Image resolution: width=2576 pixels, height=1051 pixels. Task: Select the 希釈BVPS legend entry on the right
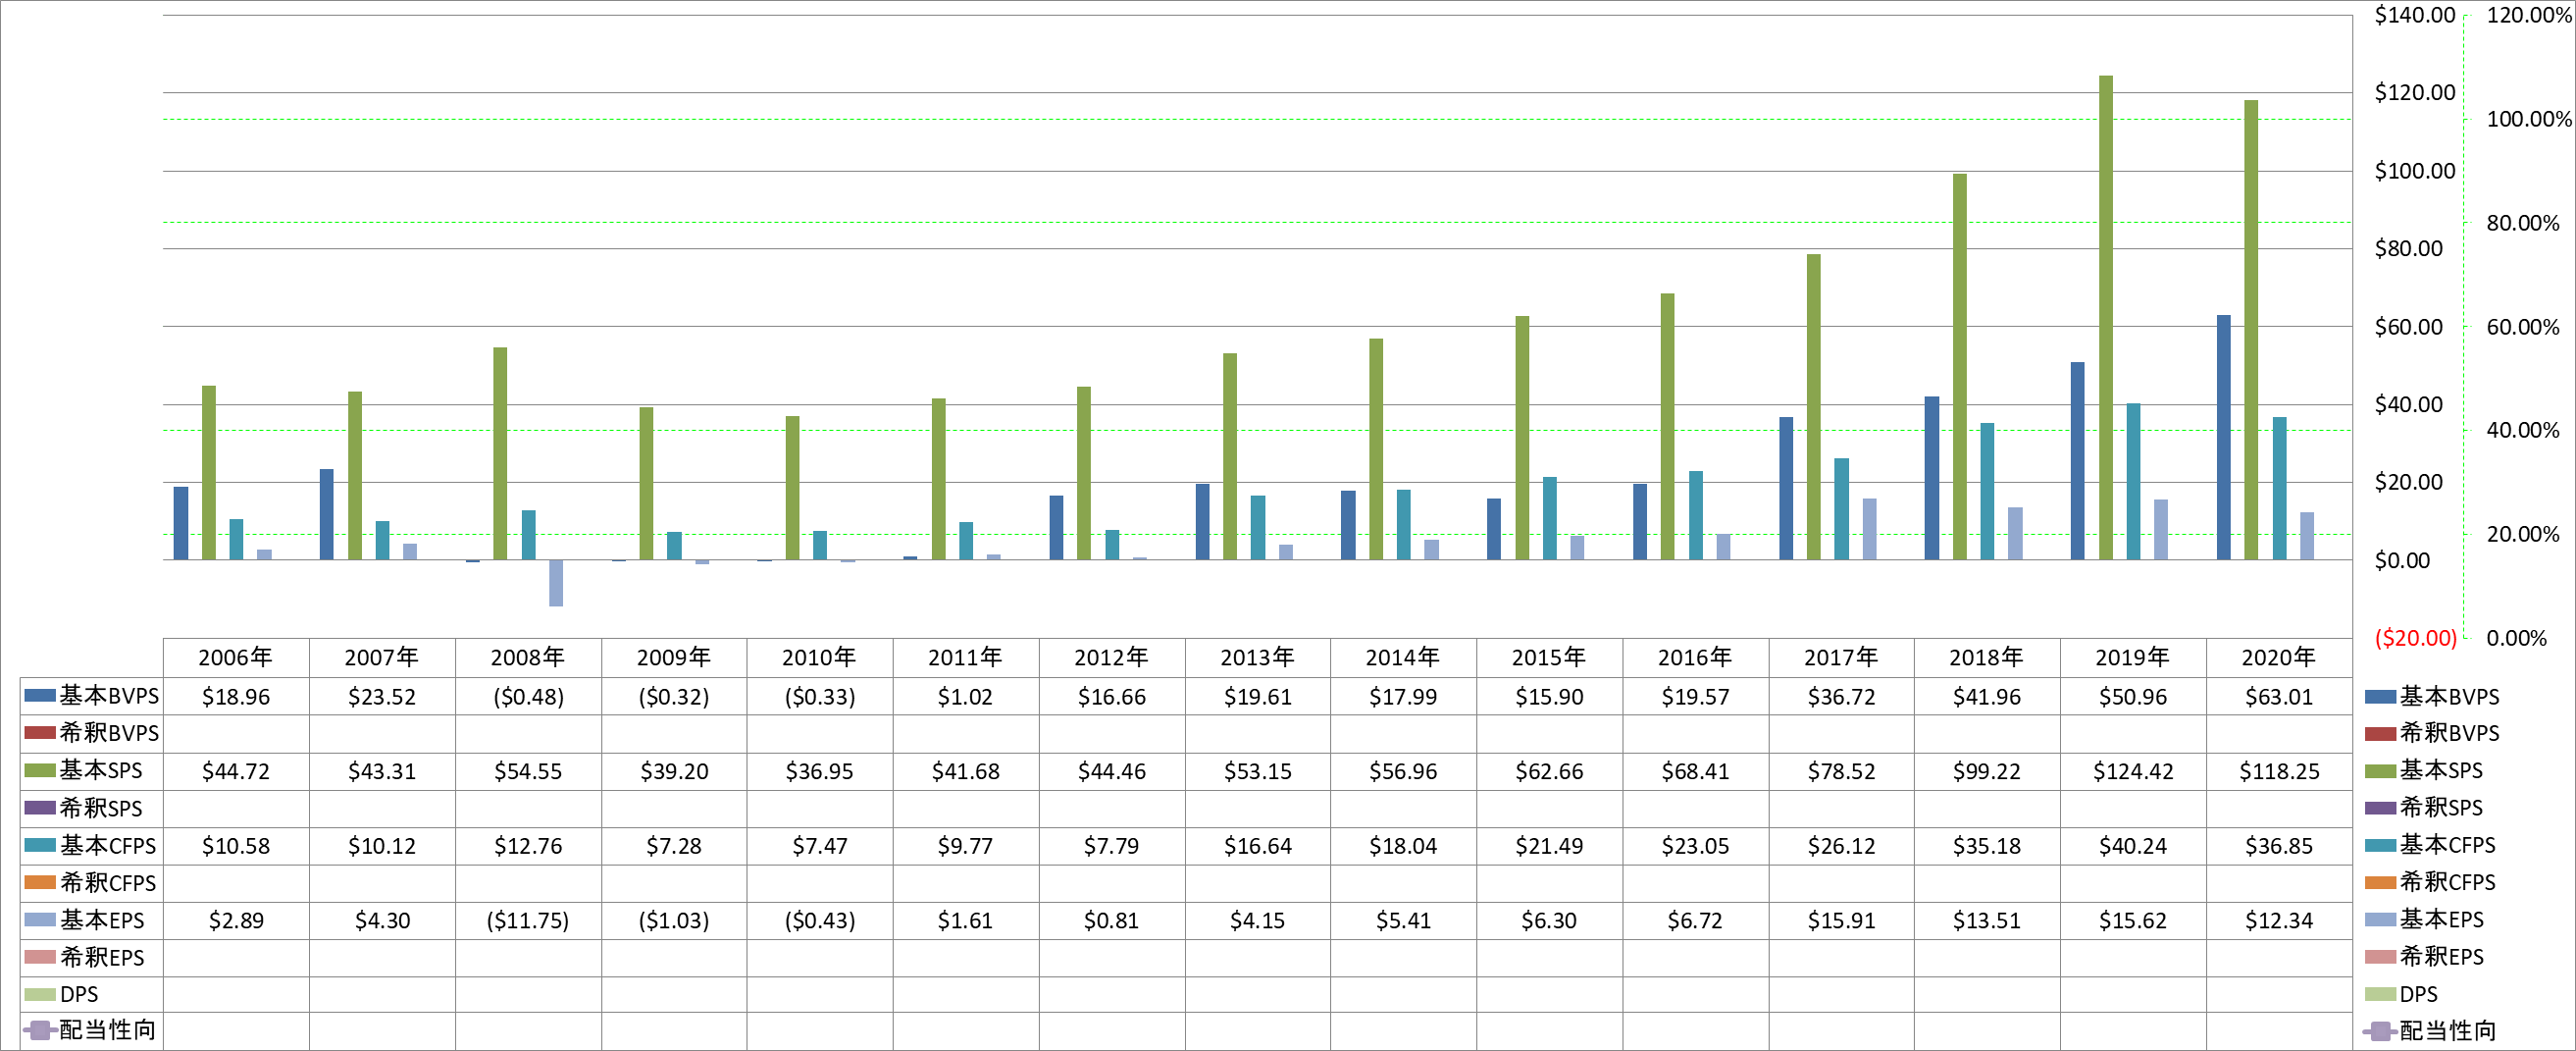2431,733
